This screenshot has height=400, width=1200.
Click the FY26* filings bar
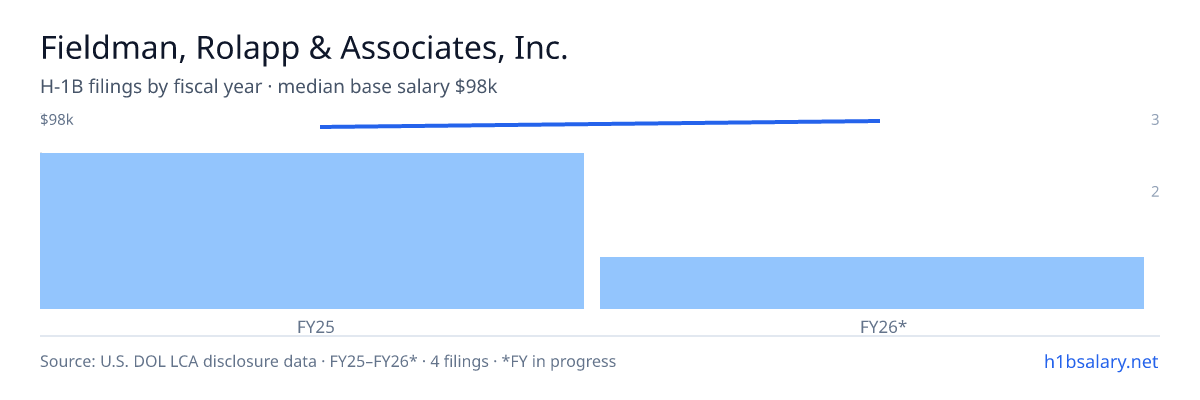[x=872, y=283]
